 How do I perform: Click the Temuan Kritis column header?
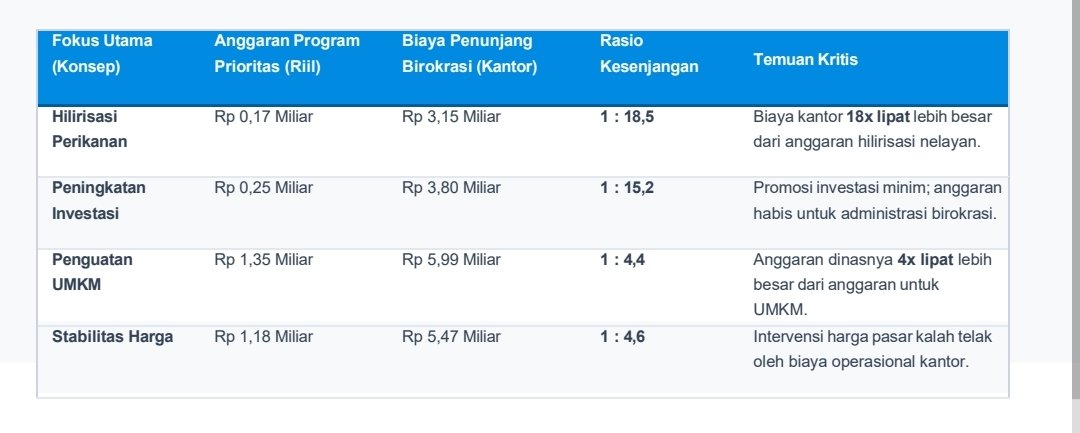tap(805, 60)
